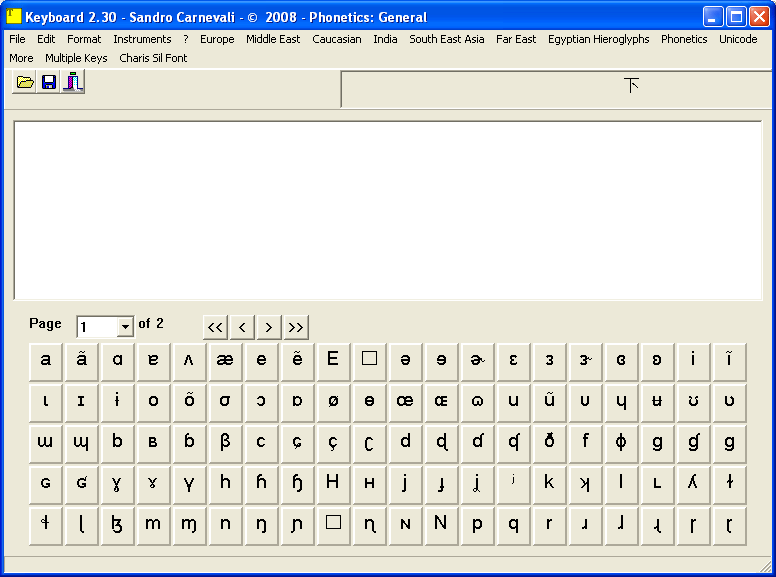
Task: Insert the plain b key
Action: tap(117, 444)
